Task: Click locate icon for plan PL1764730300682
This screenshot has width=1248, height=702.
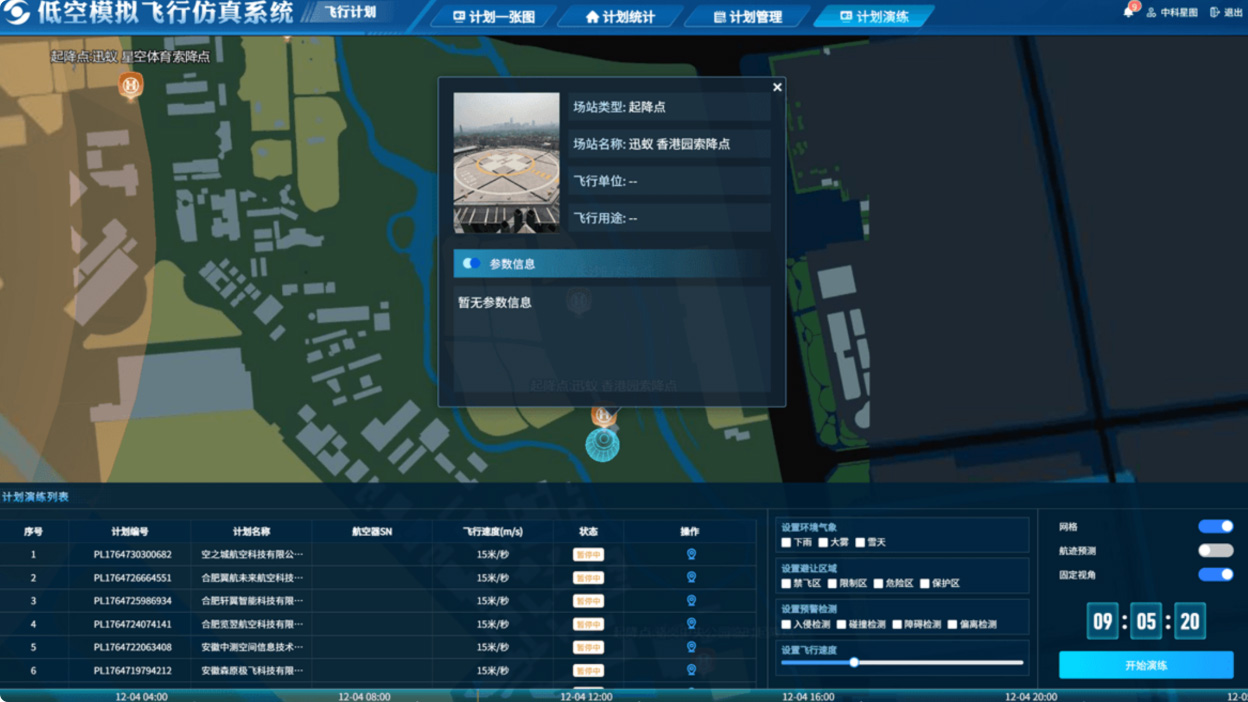Action: coord(690,554)
